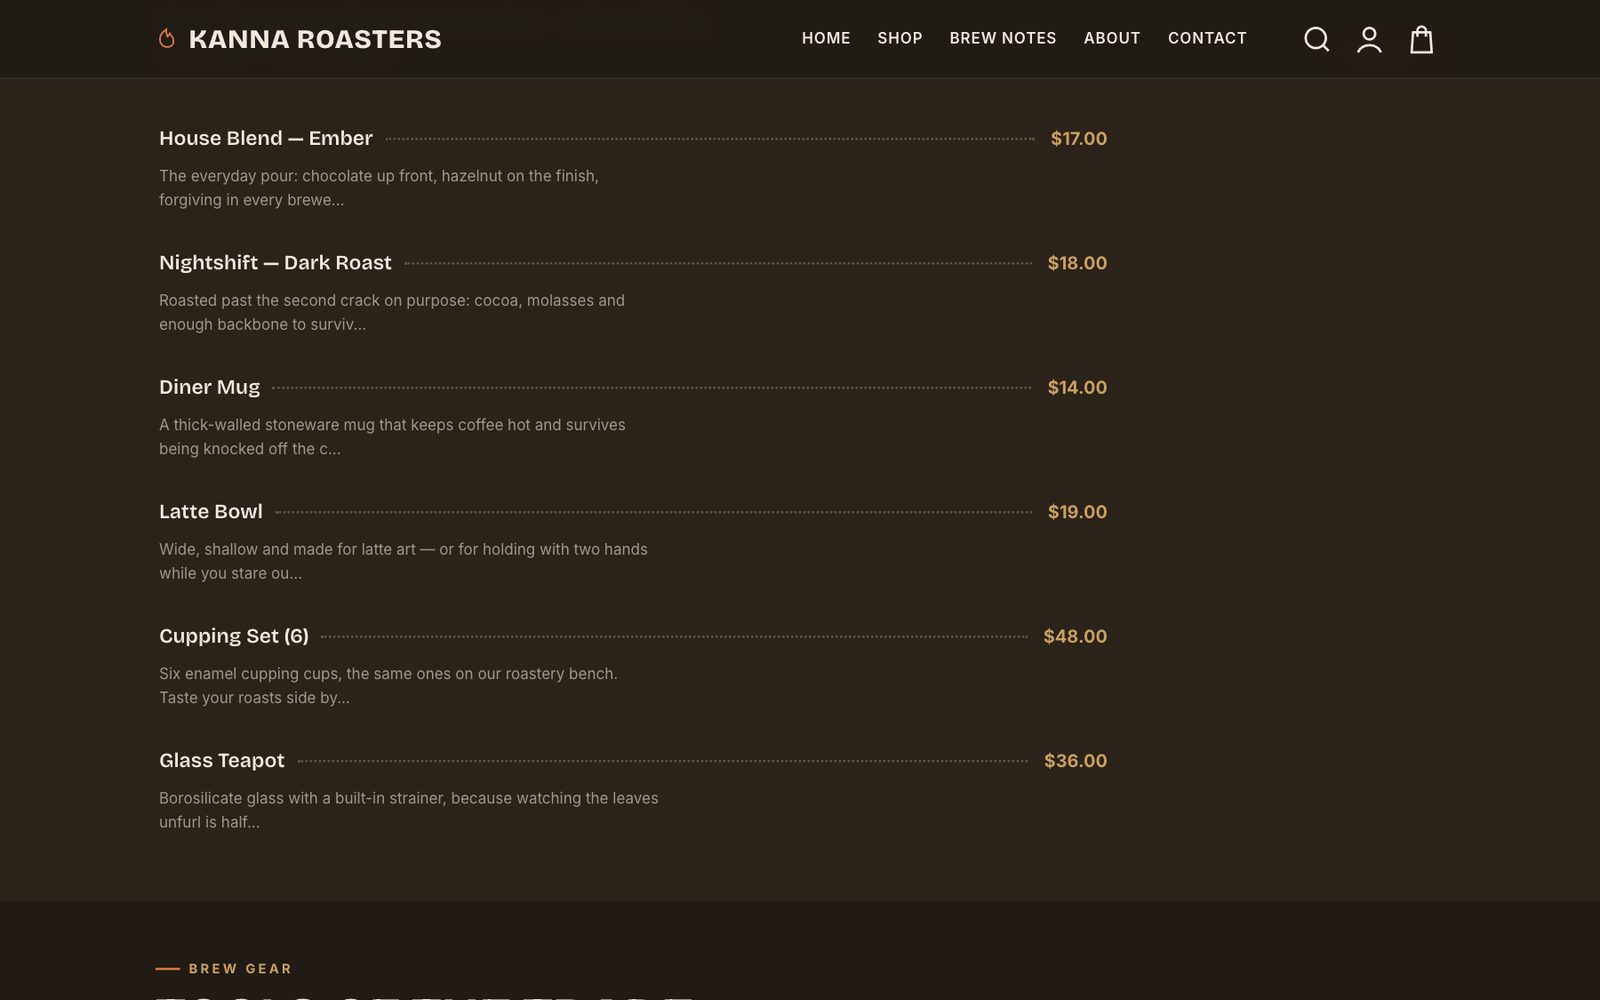Open Cupping Set (6) product

[234, 636]
